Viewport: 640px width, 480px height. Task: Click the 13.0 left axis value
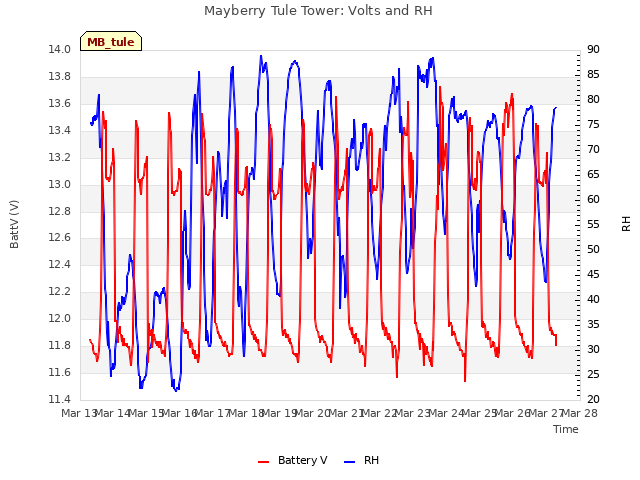(x=60, y=184)
